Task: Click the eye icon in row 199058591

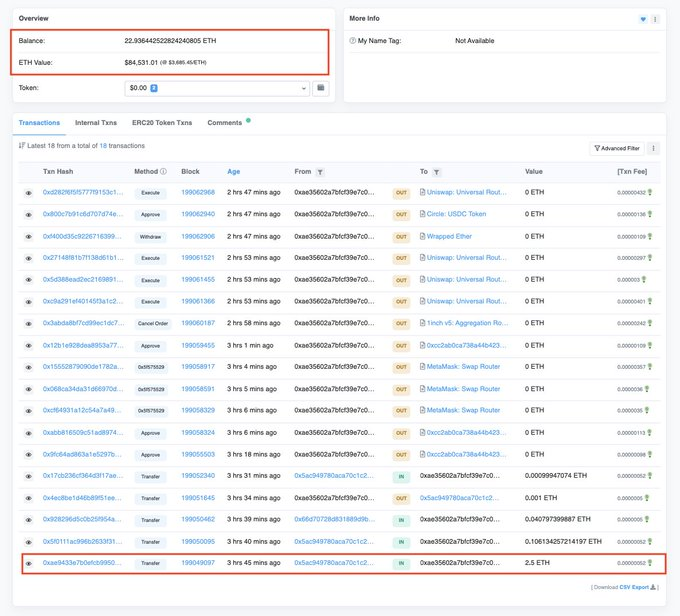Action: pos(29,389)
